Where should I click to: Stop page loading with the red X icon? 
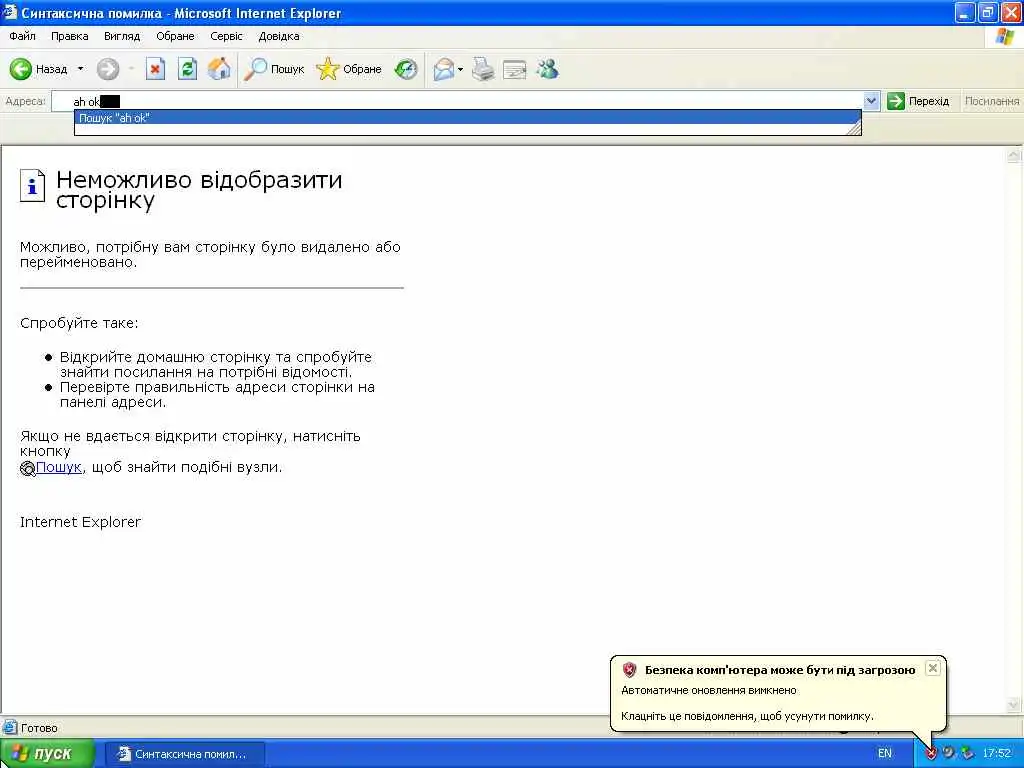(x=155, y=69)
